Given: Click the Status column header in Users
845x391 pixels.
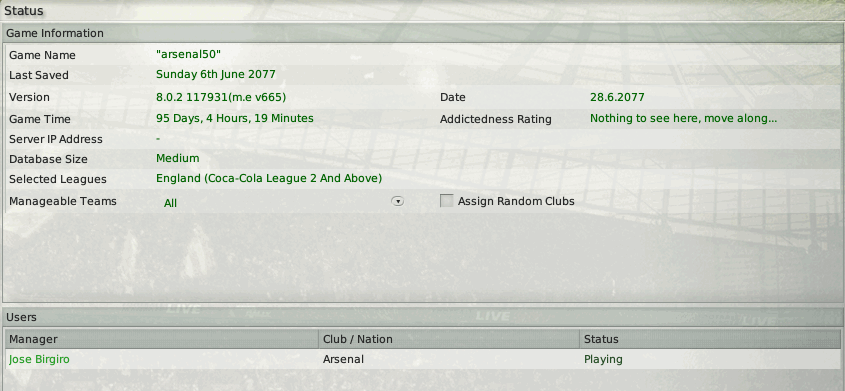Looking at the screenshot, I should [710, 339].
